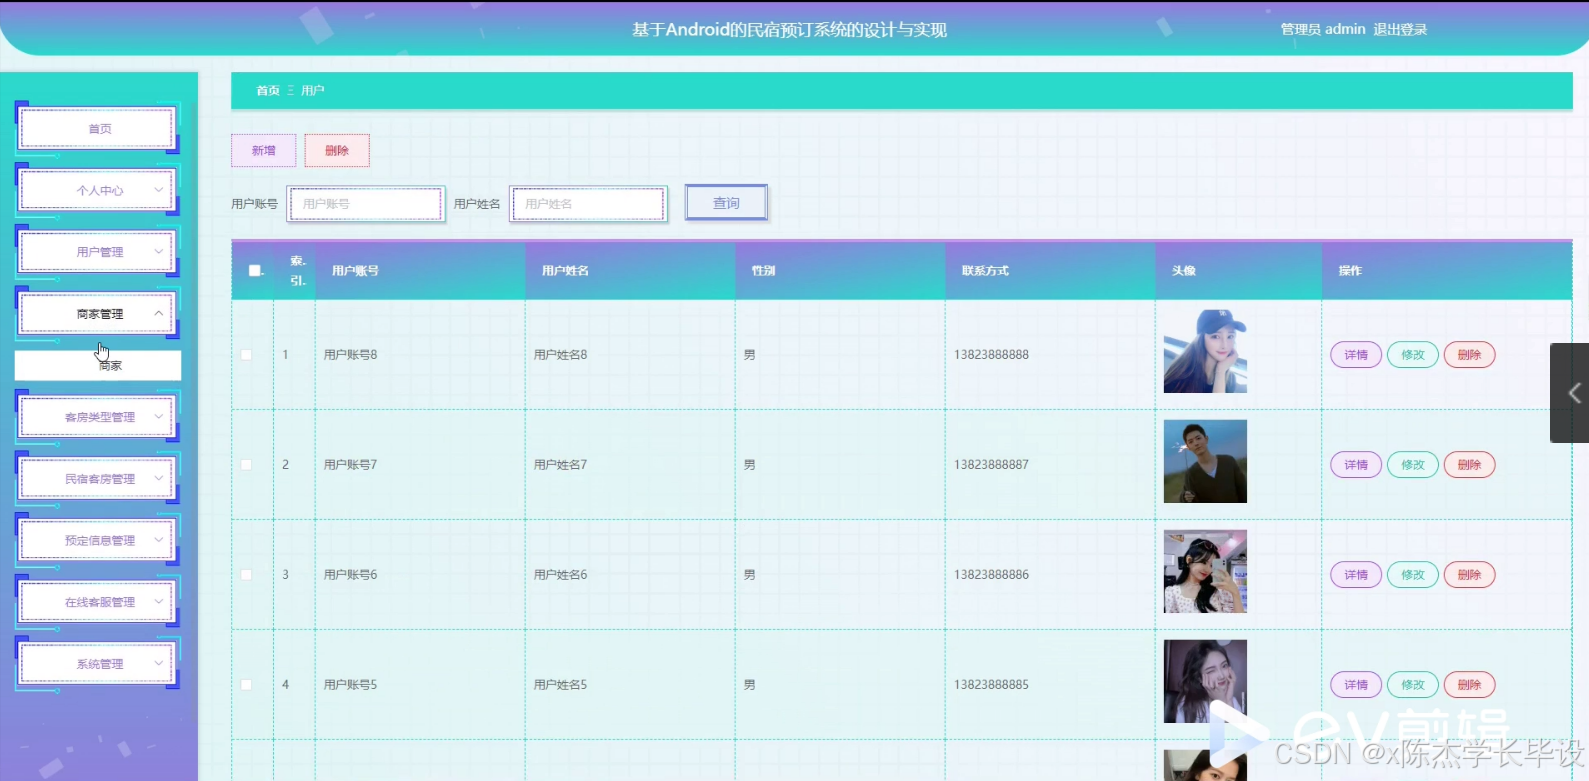Check the checkbox for row 用户账号8

click(246, 354)
